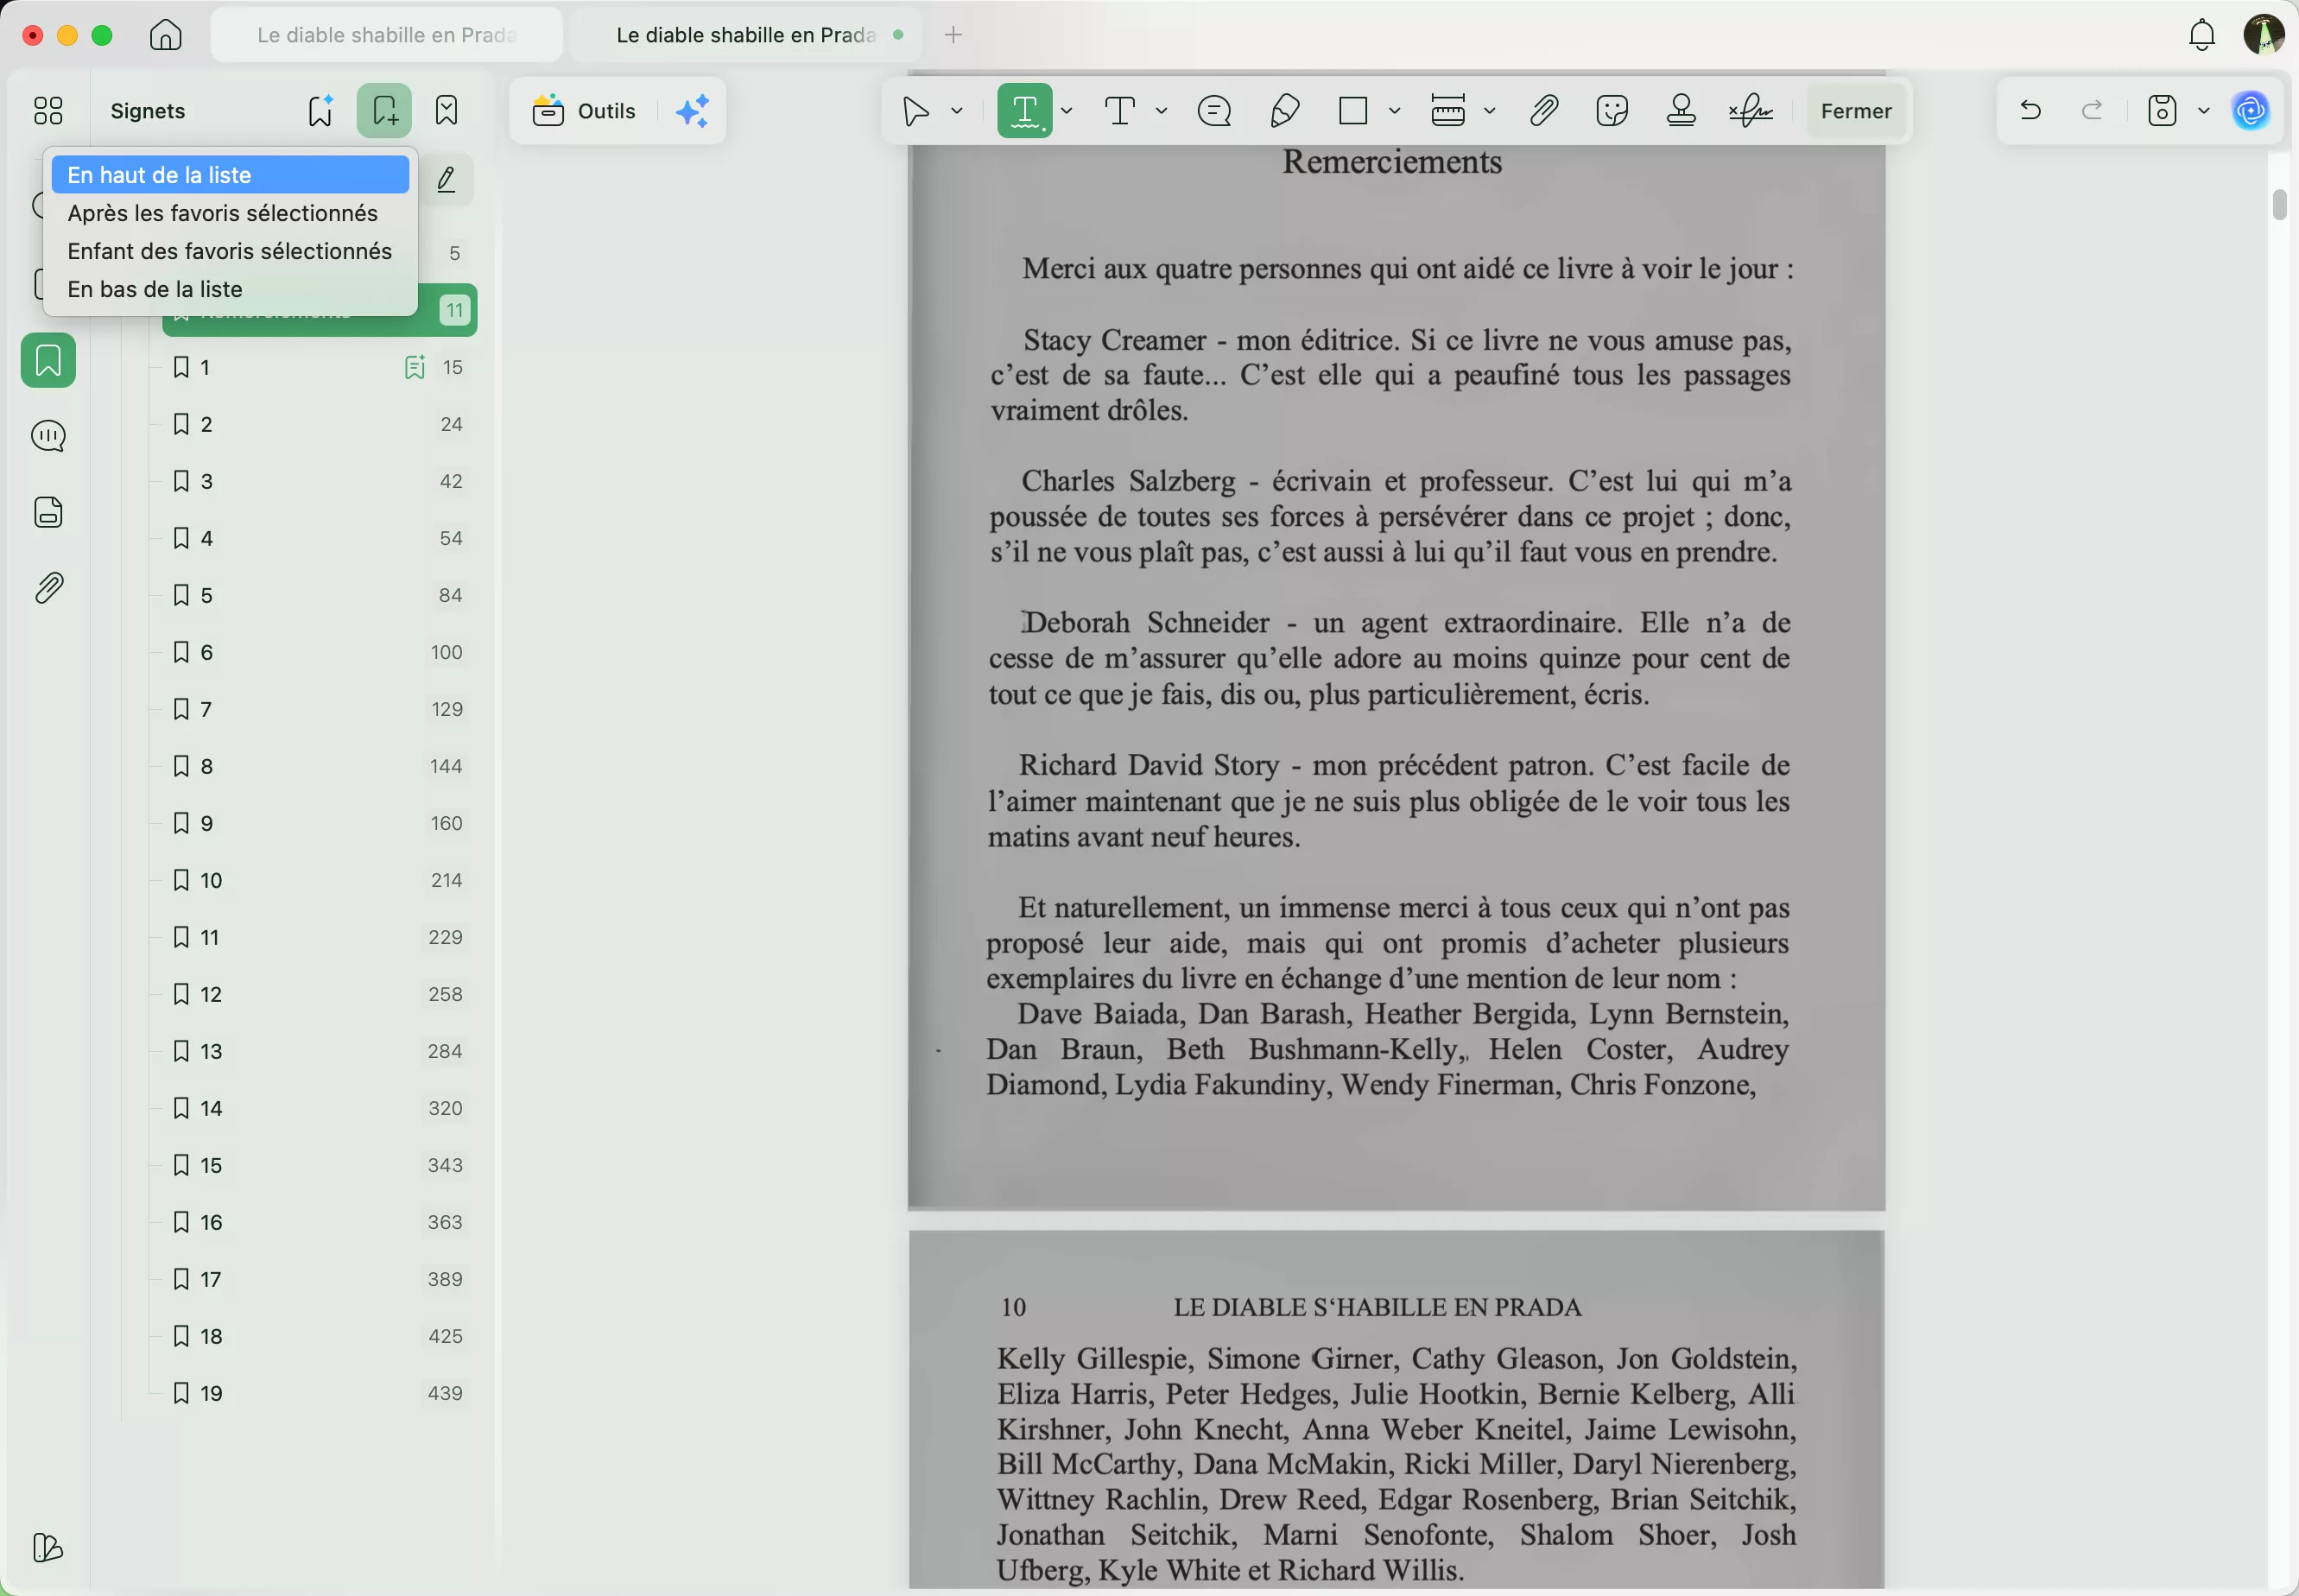Toggle the text underline annotation tool
Viewport: 2299px width, 1596px height.
pyautogui.click(x=1024, y=111)
